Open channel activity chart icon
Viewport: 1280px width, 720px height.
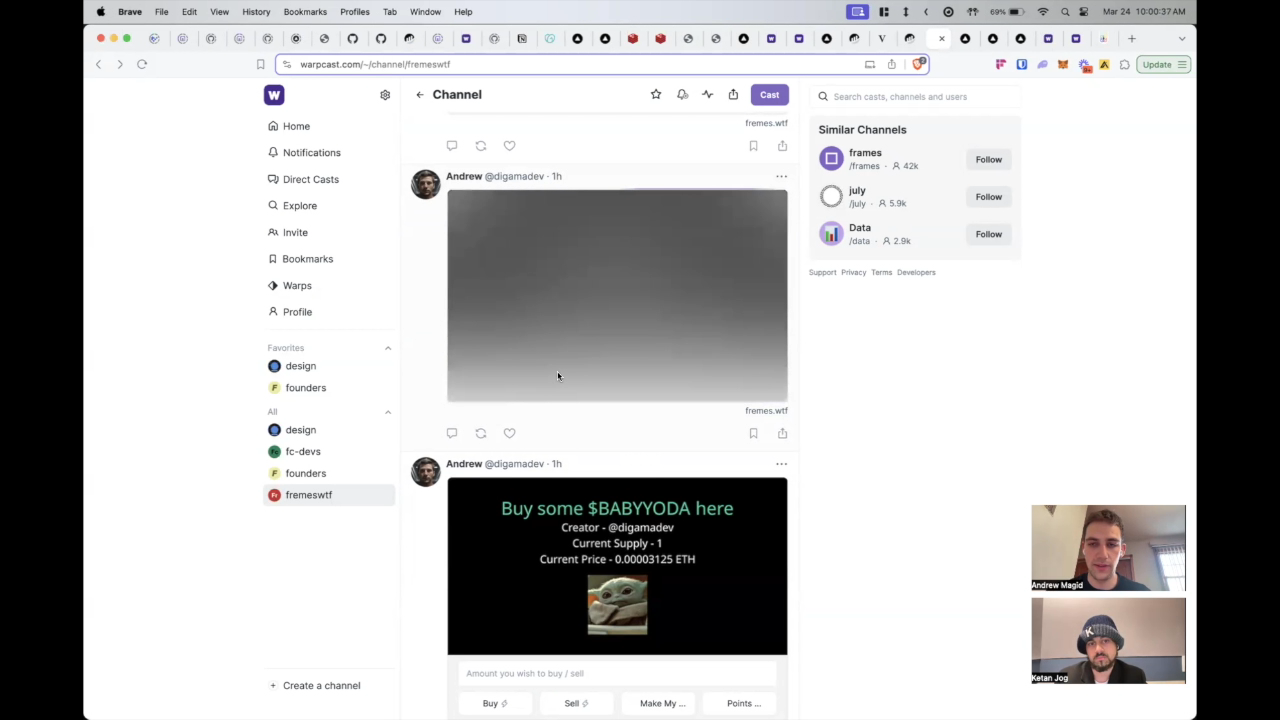[x=708, y=94]
